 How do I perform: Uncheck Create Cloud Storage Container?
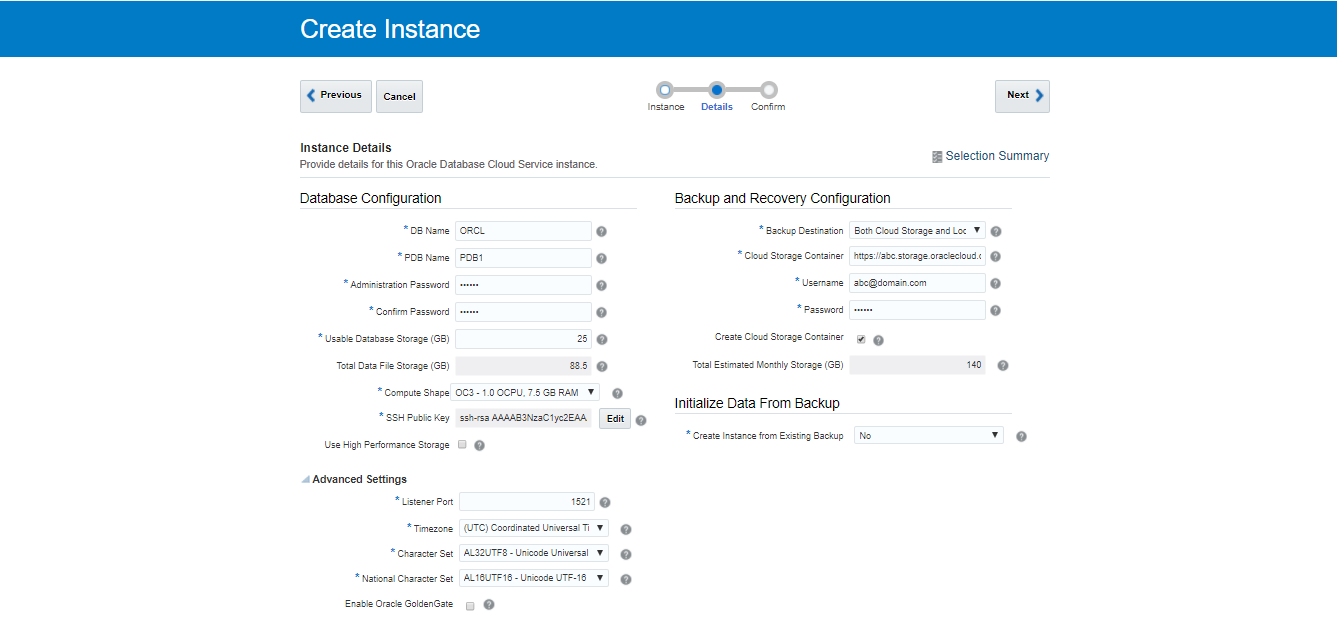[861, 339]
